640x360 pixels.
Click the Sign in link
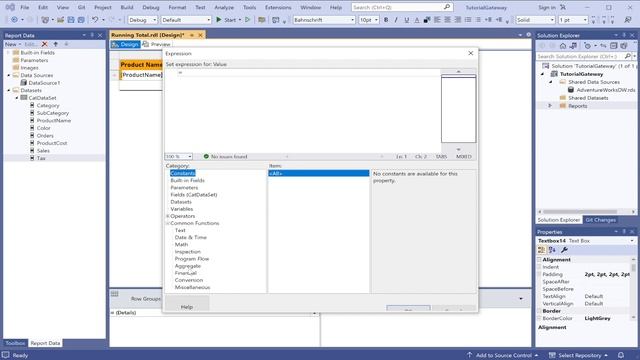[x=547, y=7]
